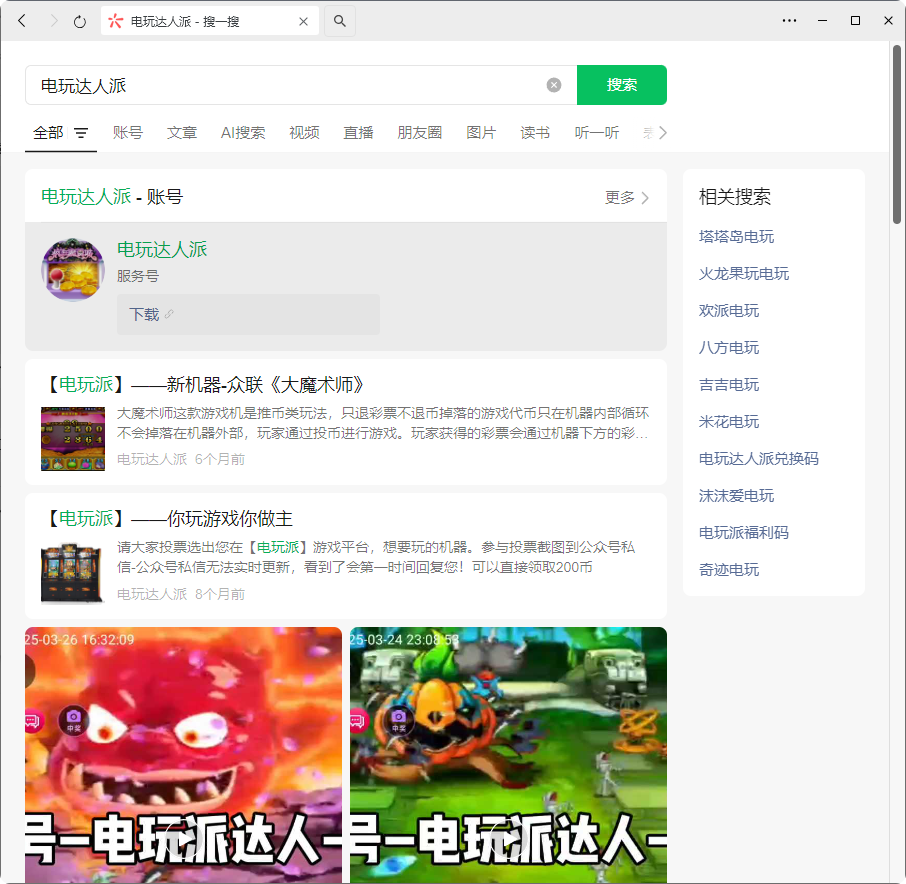Search related term 米花电玩
The height and width of the screenshot is (884, 906).
pos(729,421)
